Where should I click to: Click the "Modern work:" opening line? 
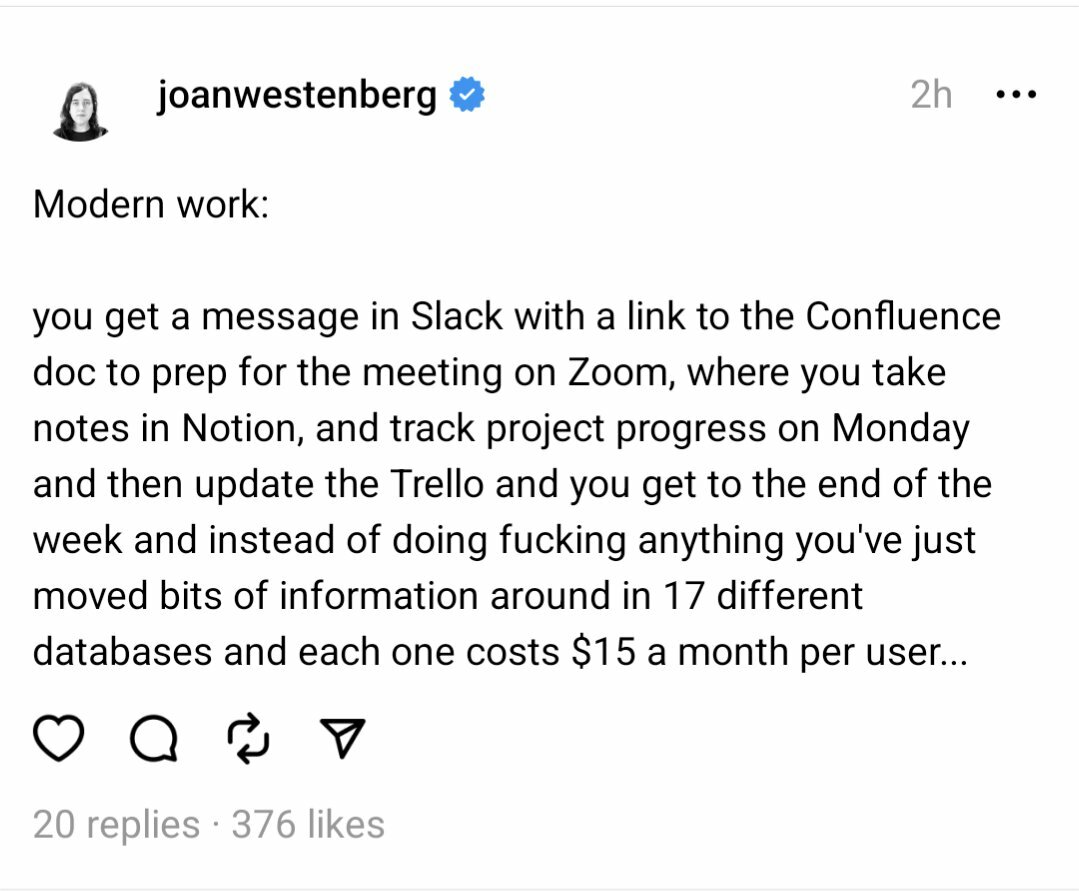(x=151, y=204)
